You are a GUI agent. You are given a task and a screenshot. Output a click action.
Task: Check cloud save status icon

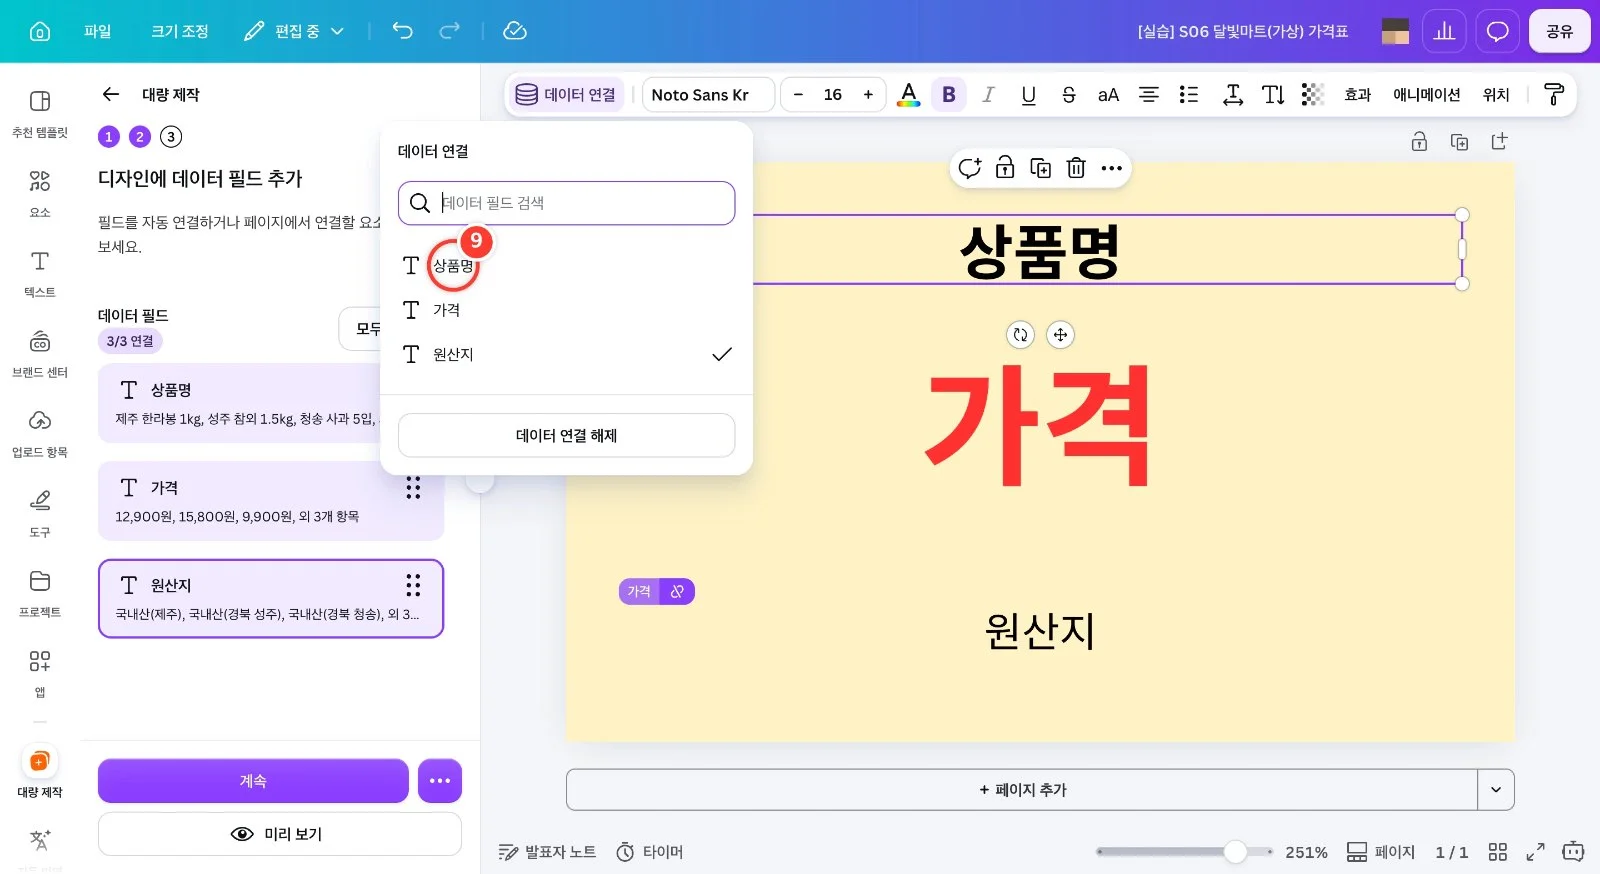pyautogui.click(x=515, y=31)
